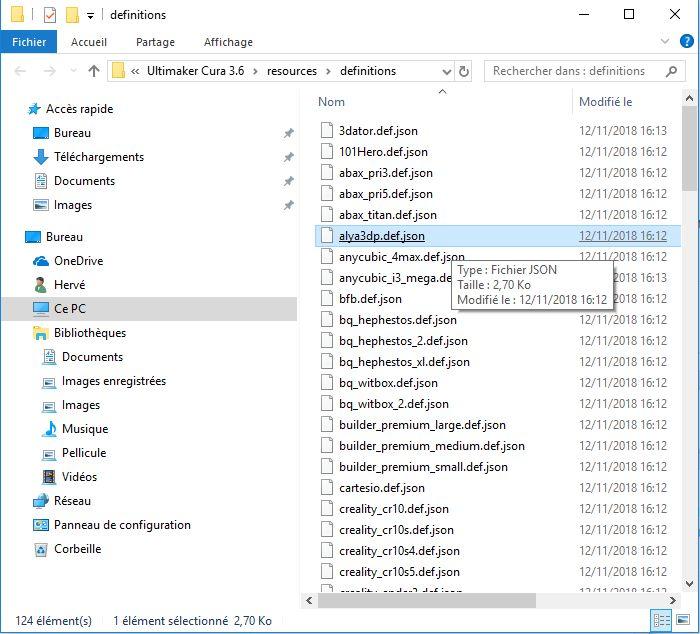Select file 3dator.def.json
Viewport: 700px width, 634px height.
coord(378,131)
